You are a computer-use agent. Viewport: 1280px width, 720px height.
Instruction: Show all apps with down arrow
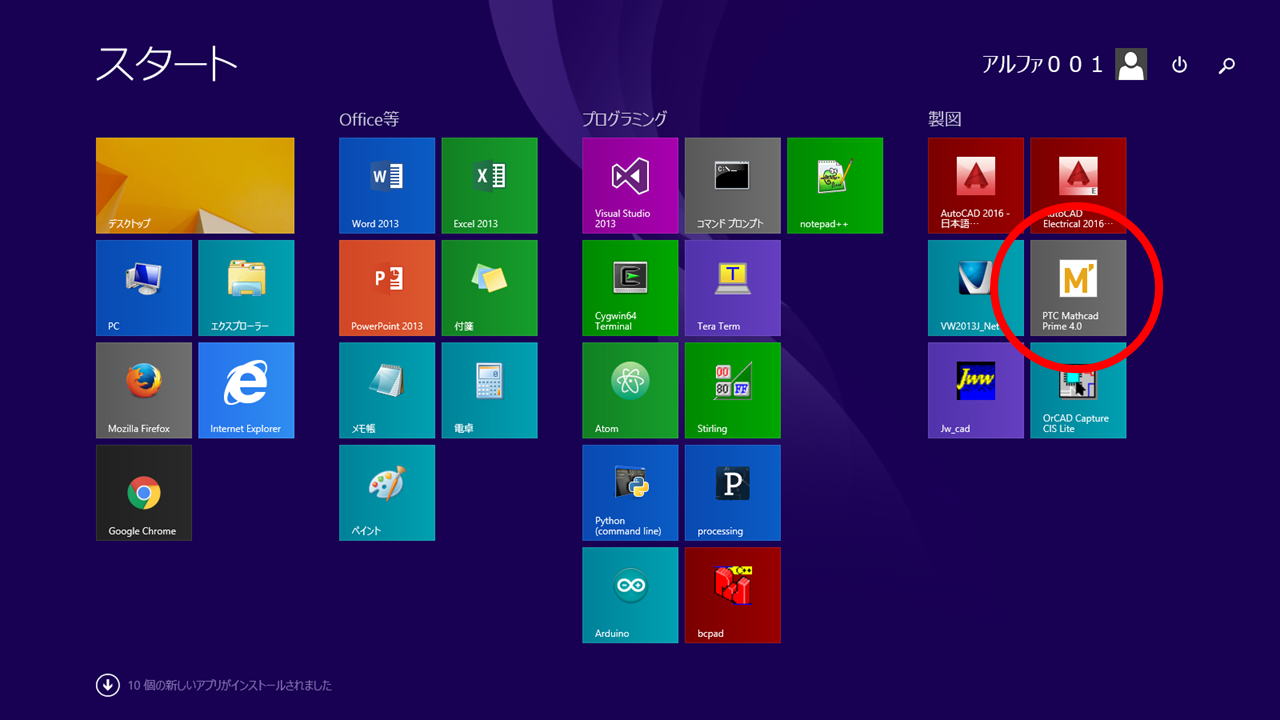click(107, 685)
